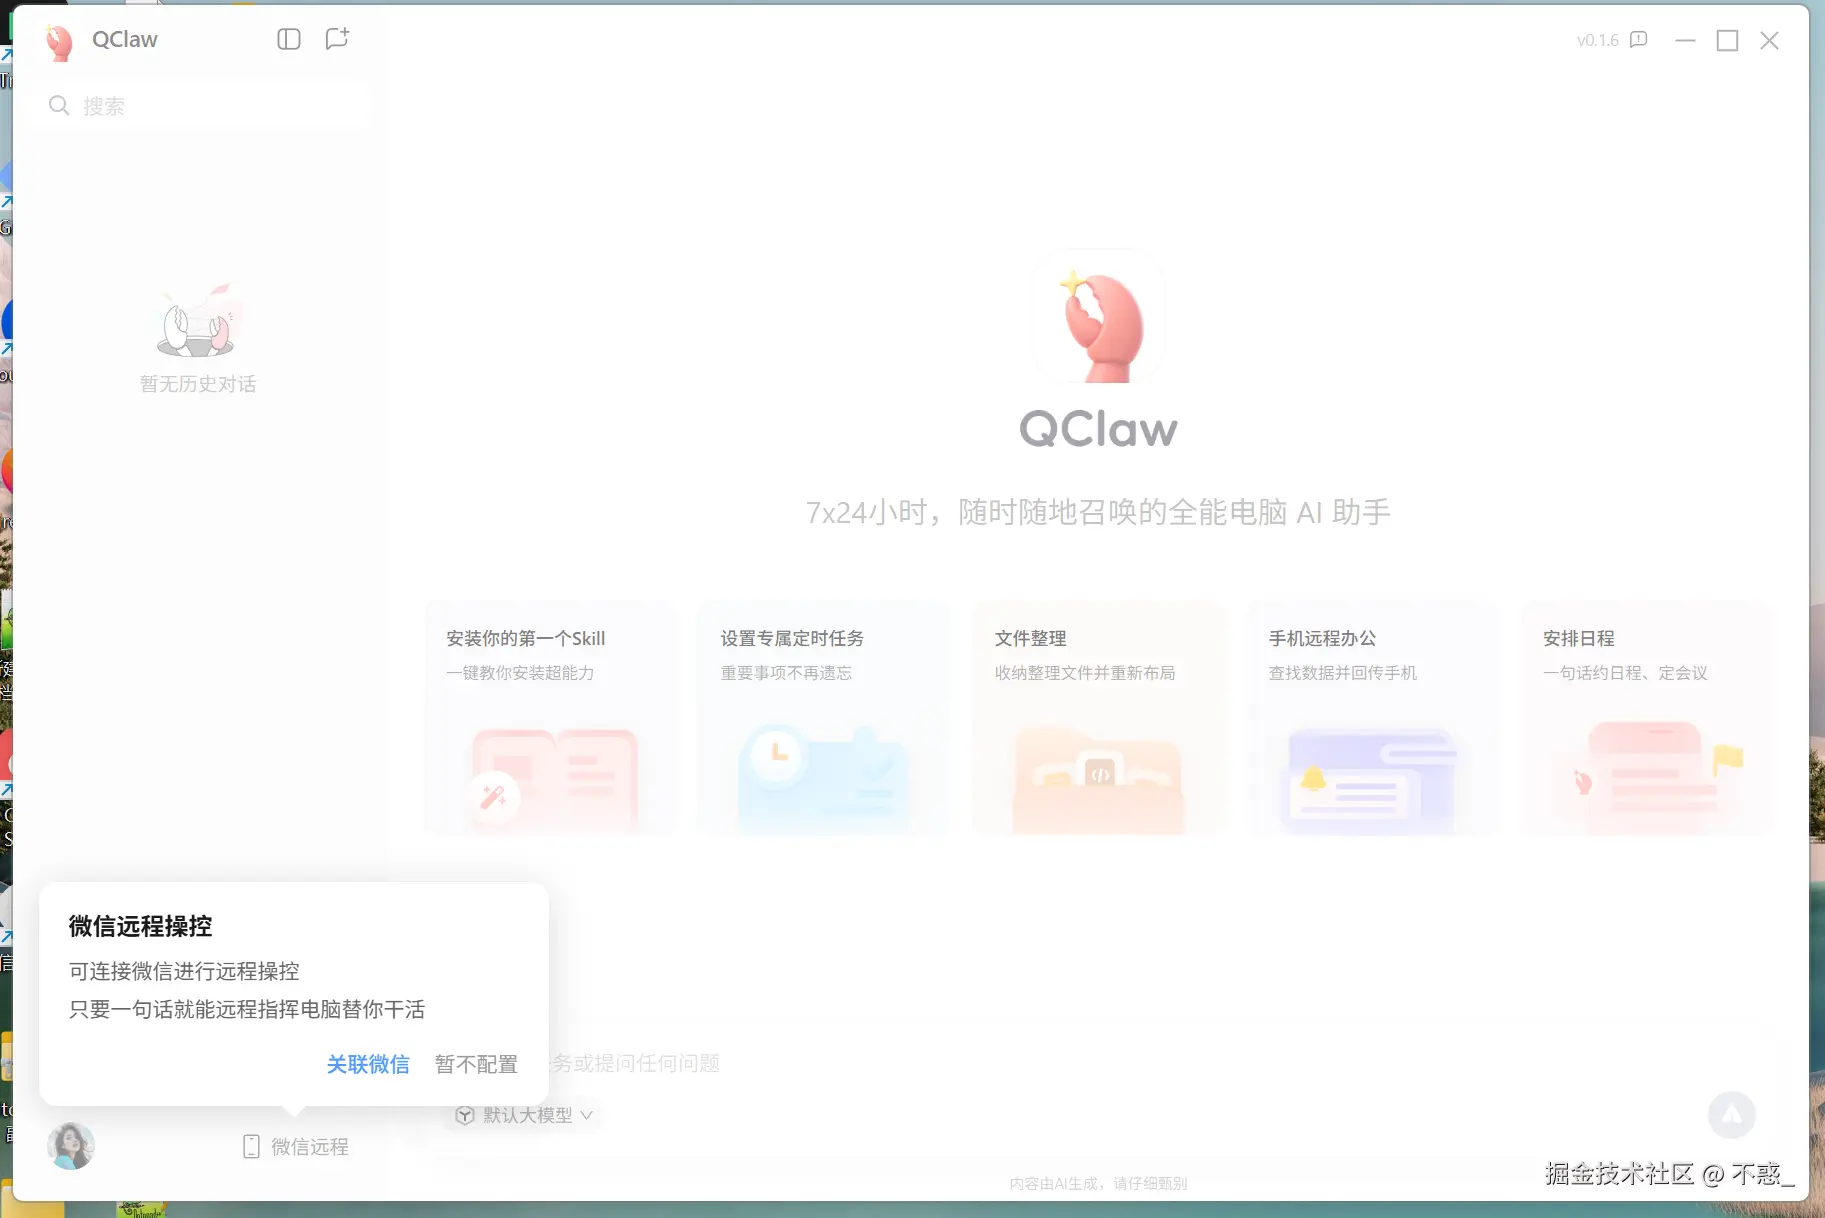The image size is (1825, 1218).
Task: Click the 微信远程操控 popup title
Action: (140, 926)
